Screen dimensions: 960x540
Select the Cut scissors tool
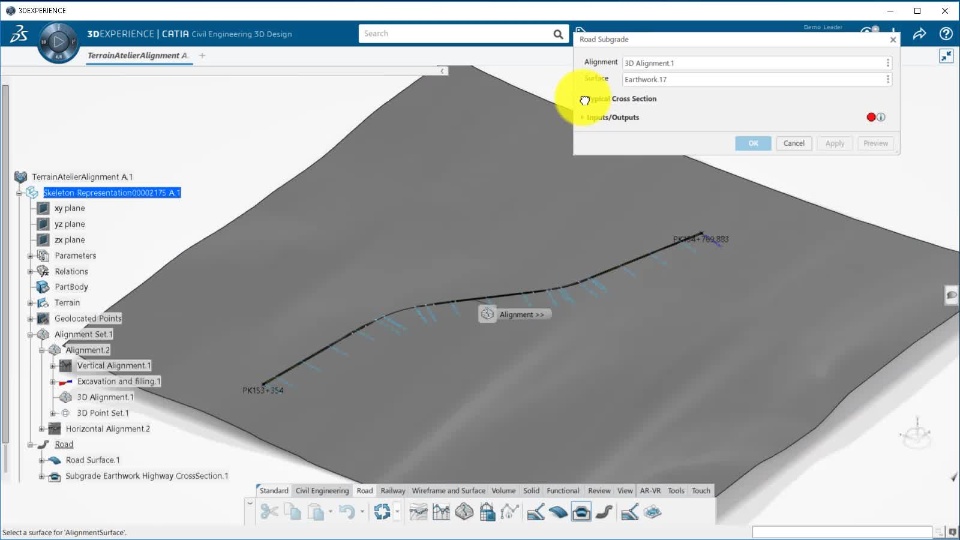(269, 511)
